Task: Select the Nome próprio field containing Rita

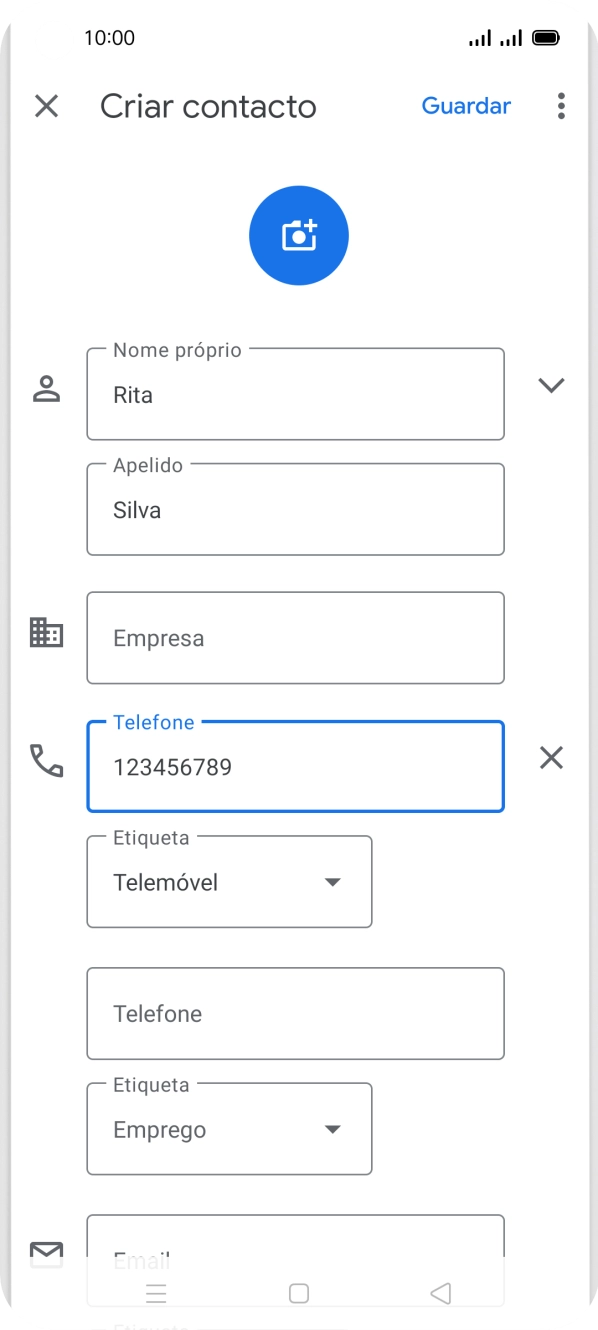Action: [x=295, y=394]
